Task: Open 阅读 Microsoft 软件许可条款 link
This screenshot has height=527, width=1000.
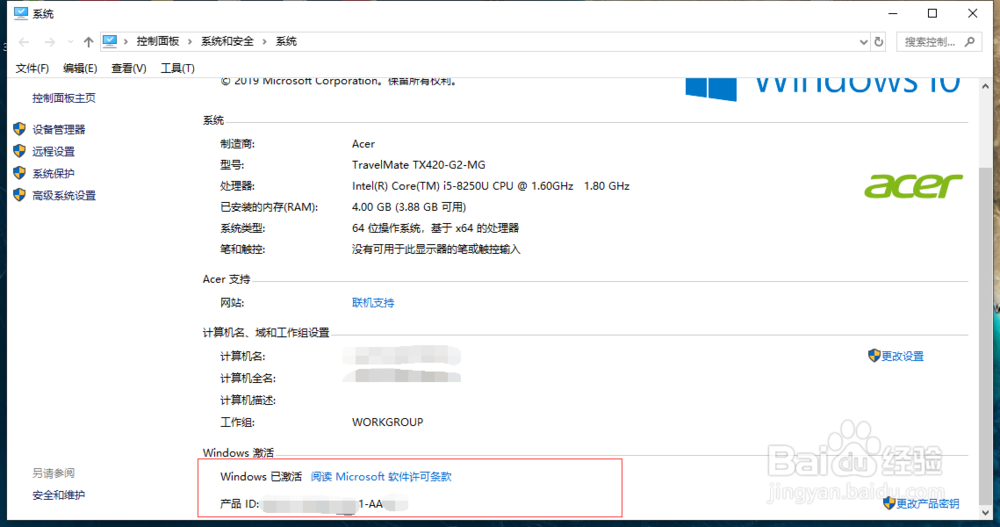Action: coord(381,477)
